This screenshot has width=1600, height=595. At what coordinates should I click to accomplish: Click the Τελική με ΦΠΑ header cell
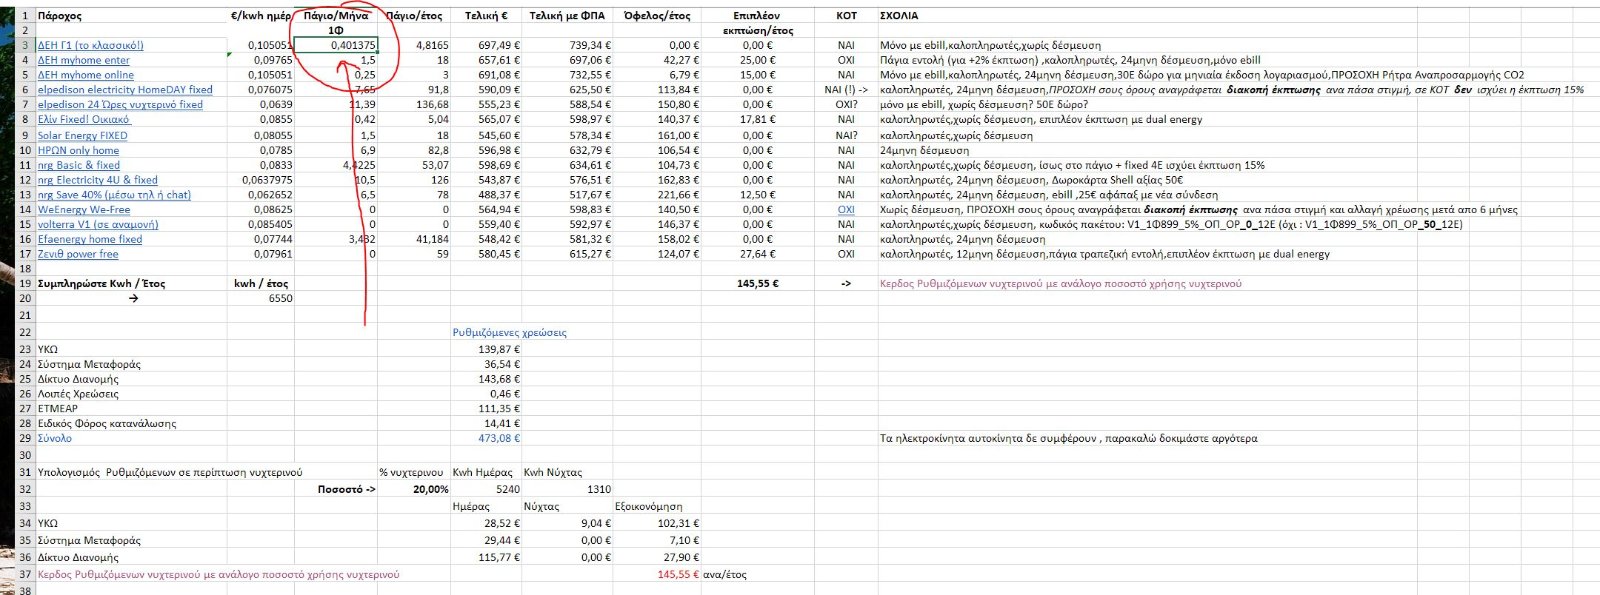coord(567,16)
